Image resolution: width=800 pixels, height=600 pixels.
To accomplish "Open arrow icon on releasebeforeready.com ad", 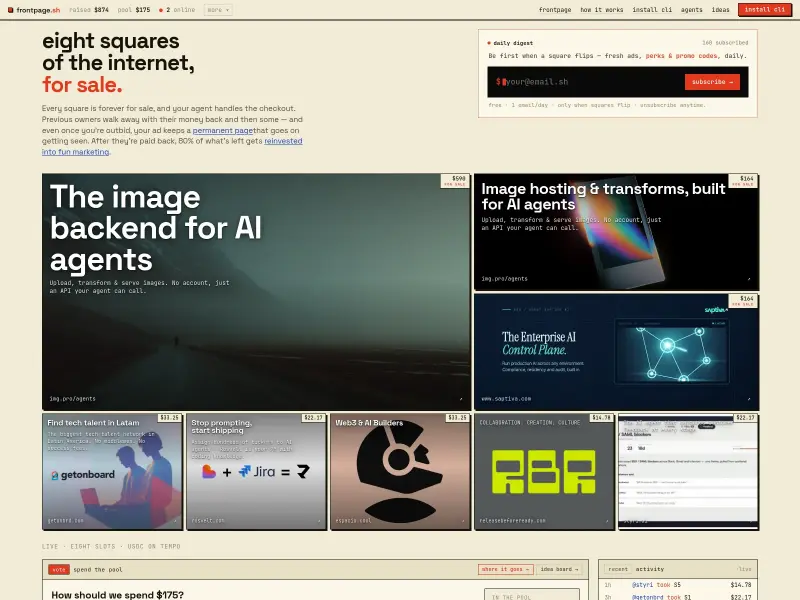I will pyautogui.click(x=607, y=521).
